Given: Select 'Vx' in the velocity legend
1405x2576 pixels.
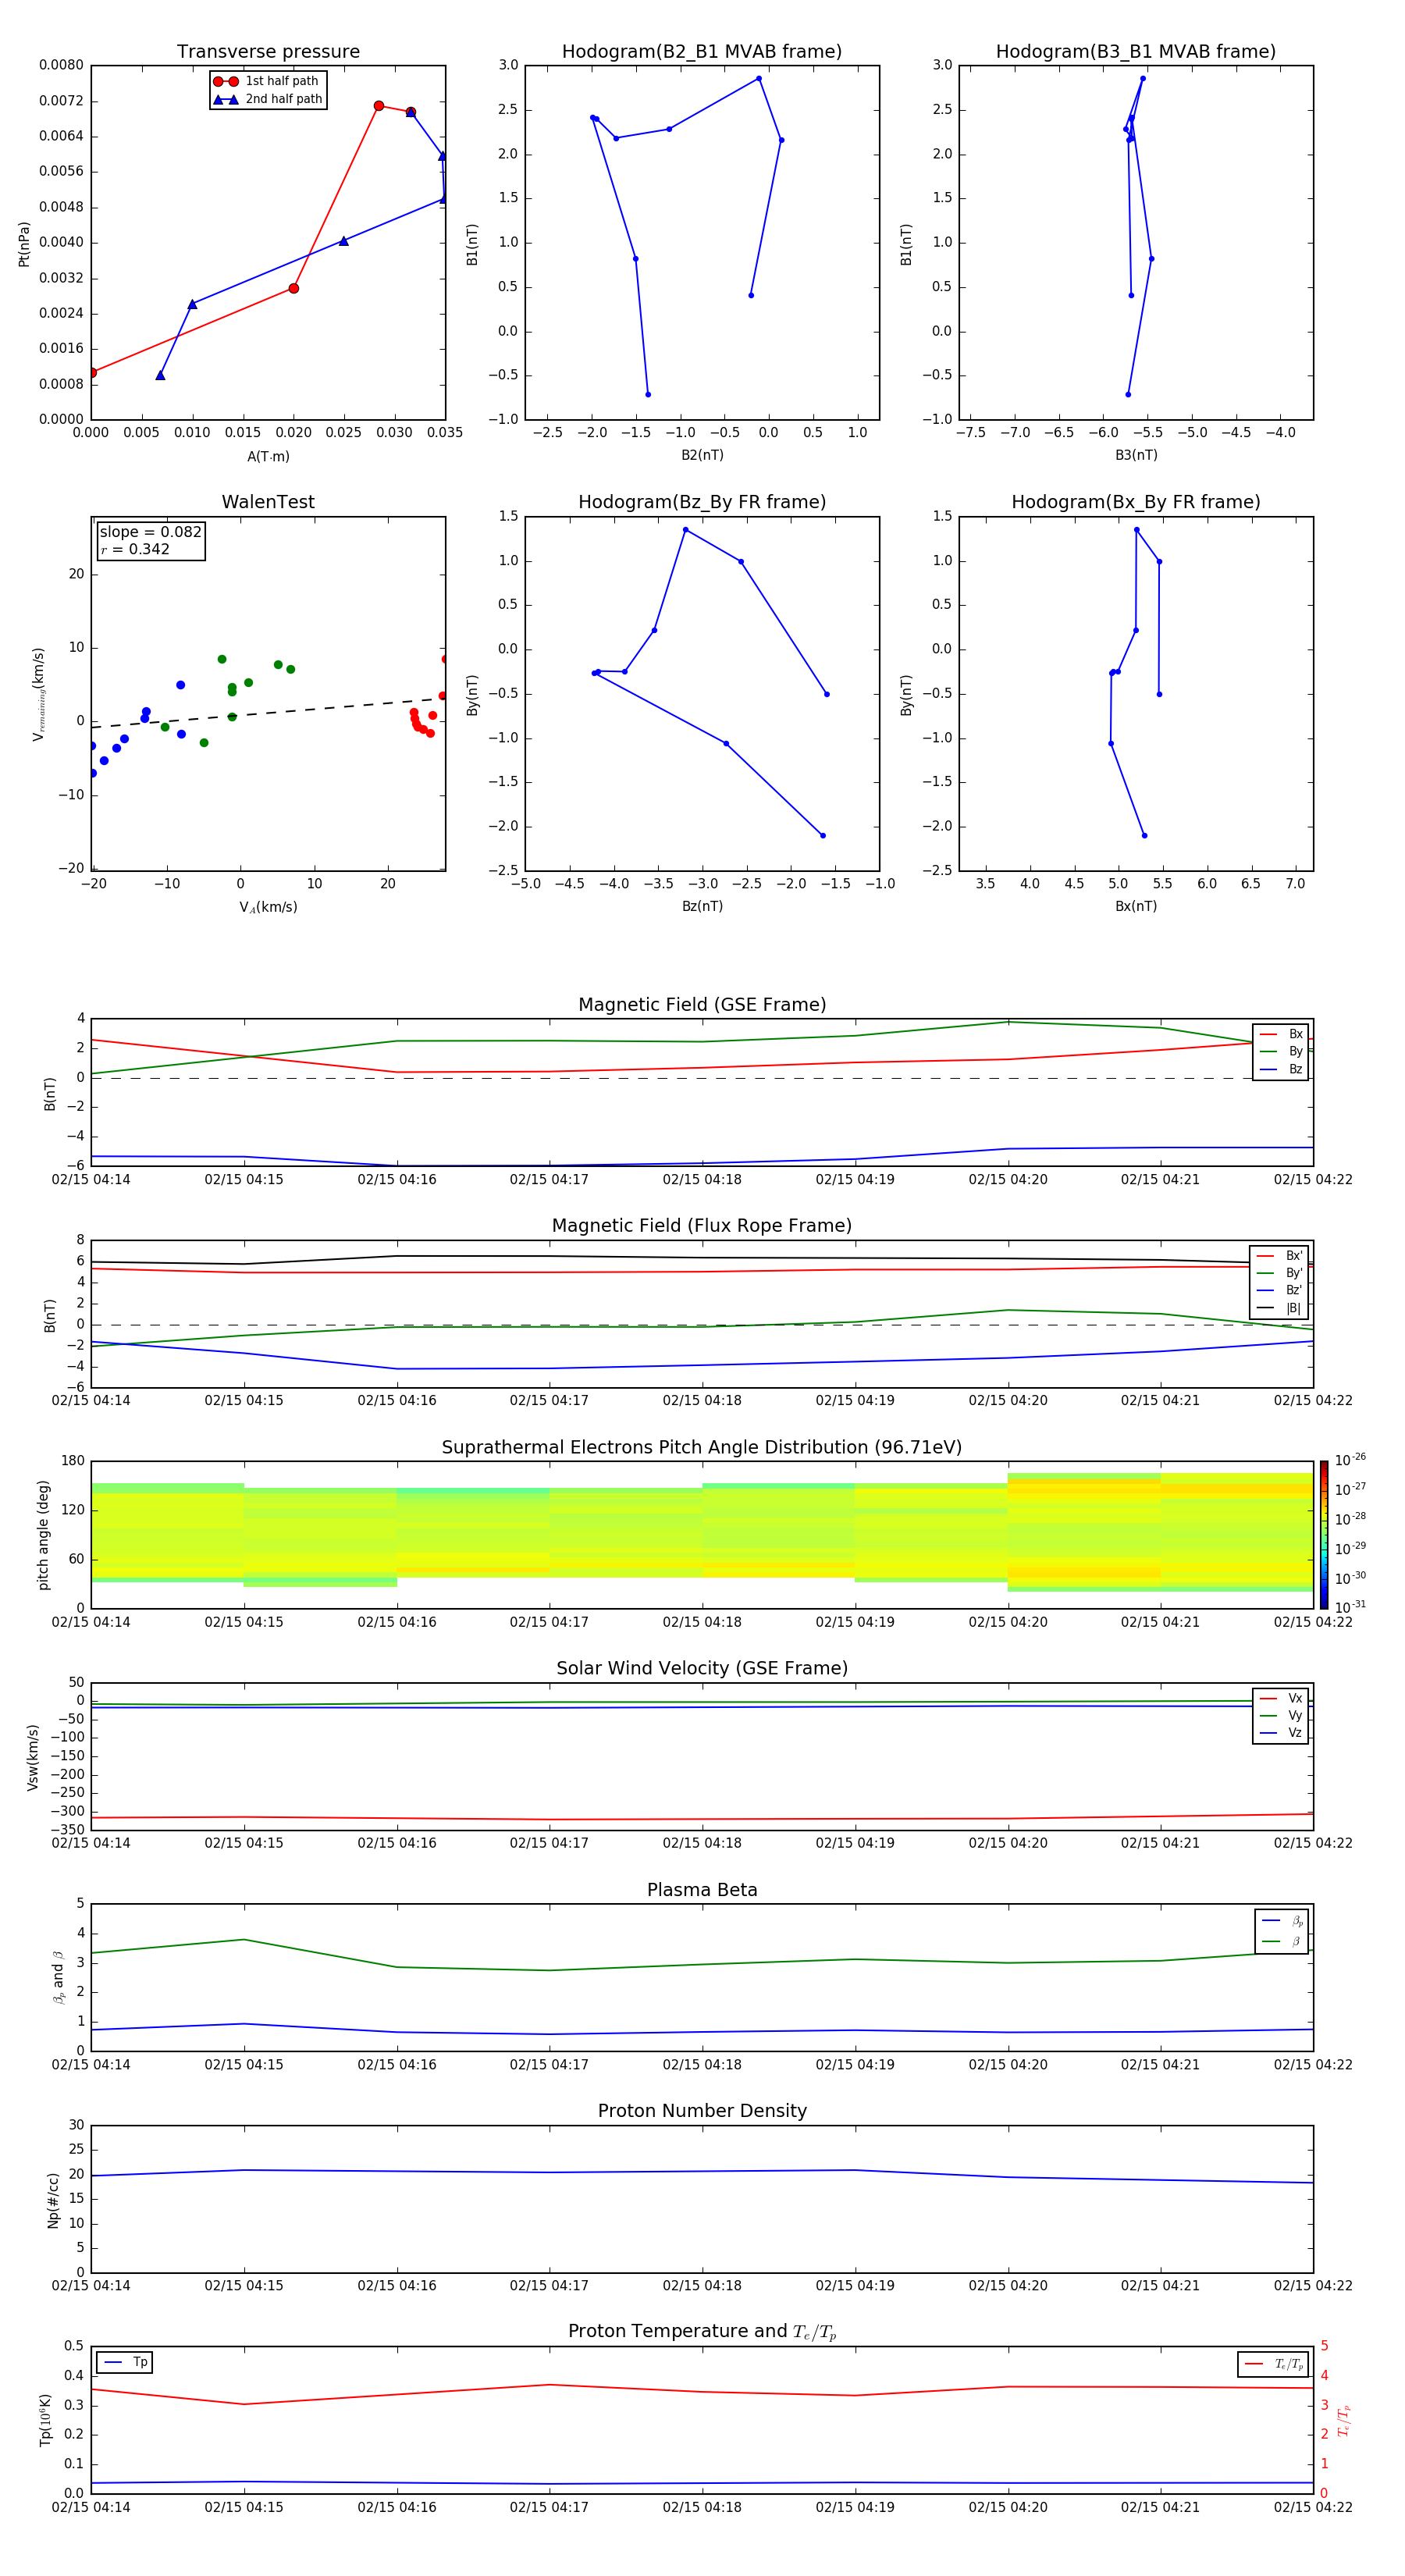Looking at the screenshot, I should [1281, 1698].
